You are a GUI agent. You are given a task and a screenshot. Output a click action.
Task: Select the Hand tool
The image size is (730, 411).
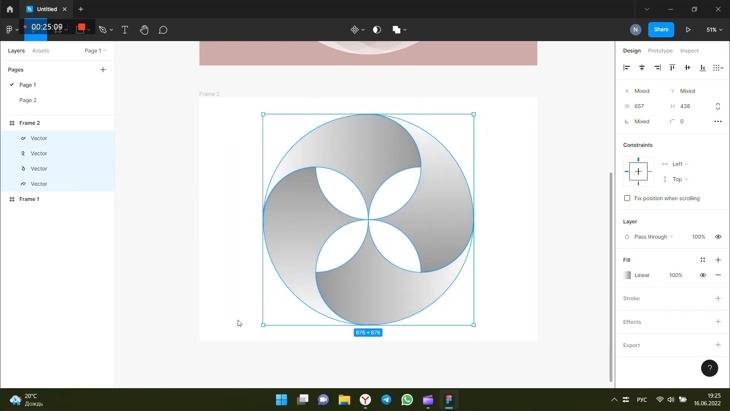pyautogui.click(x=144, y=30)
